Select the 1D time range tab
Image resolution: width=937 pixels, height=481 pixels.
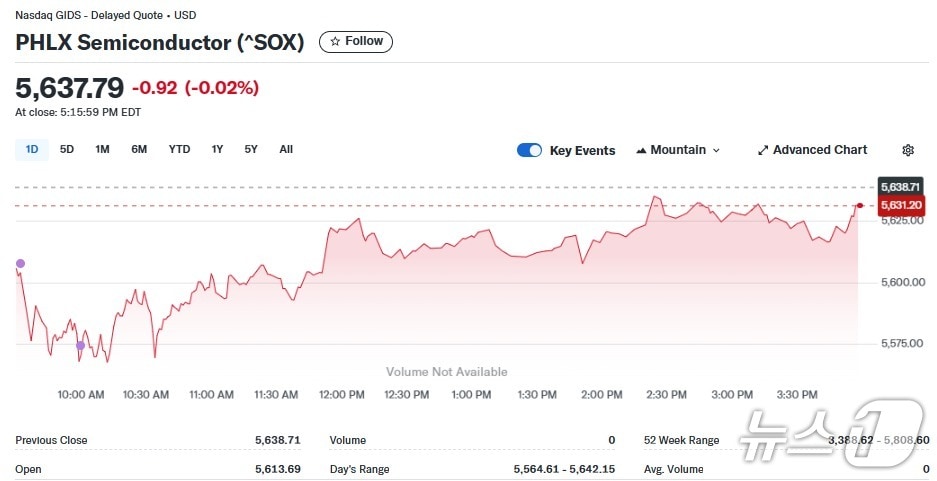pyautogui.click(x=31, y=150)
